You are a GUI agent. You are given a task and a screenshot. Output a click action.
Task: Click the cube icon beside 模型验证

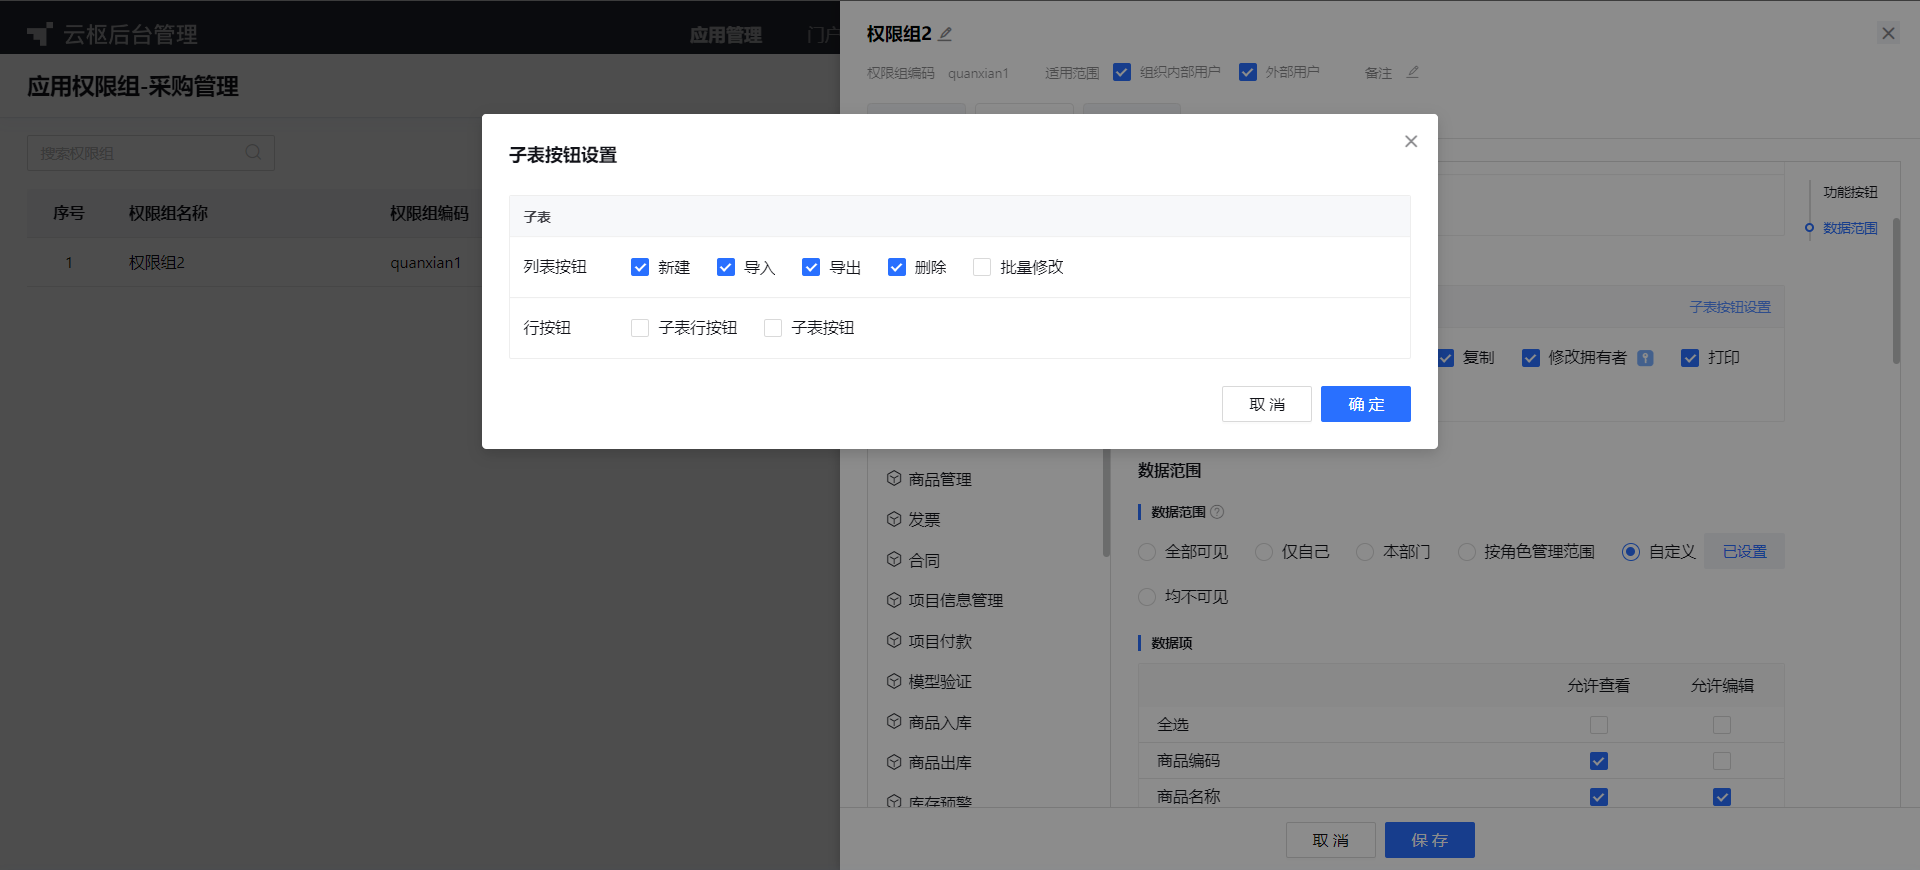(x=894, y=681)
